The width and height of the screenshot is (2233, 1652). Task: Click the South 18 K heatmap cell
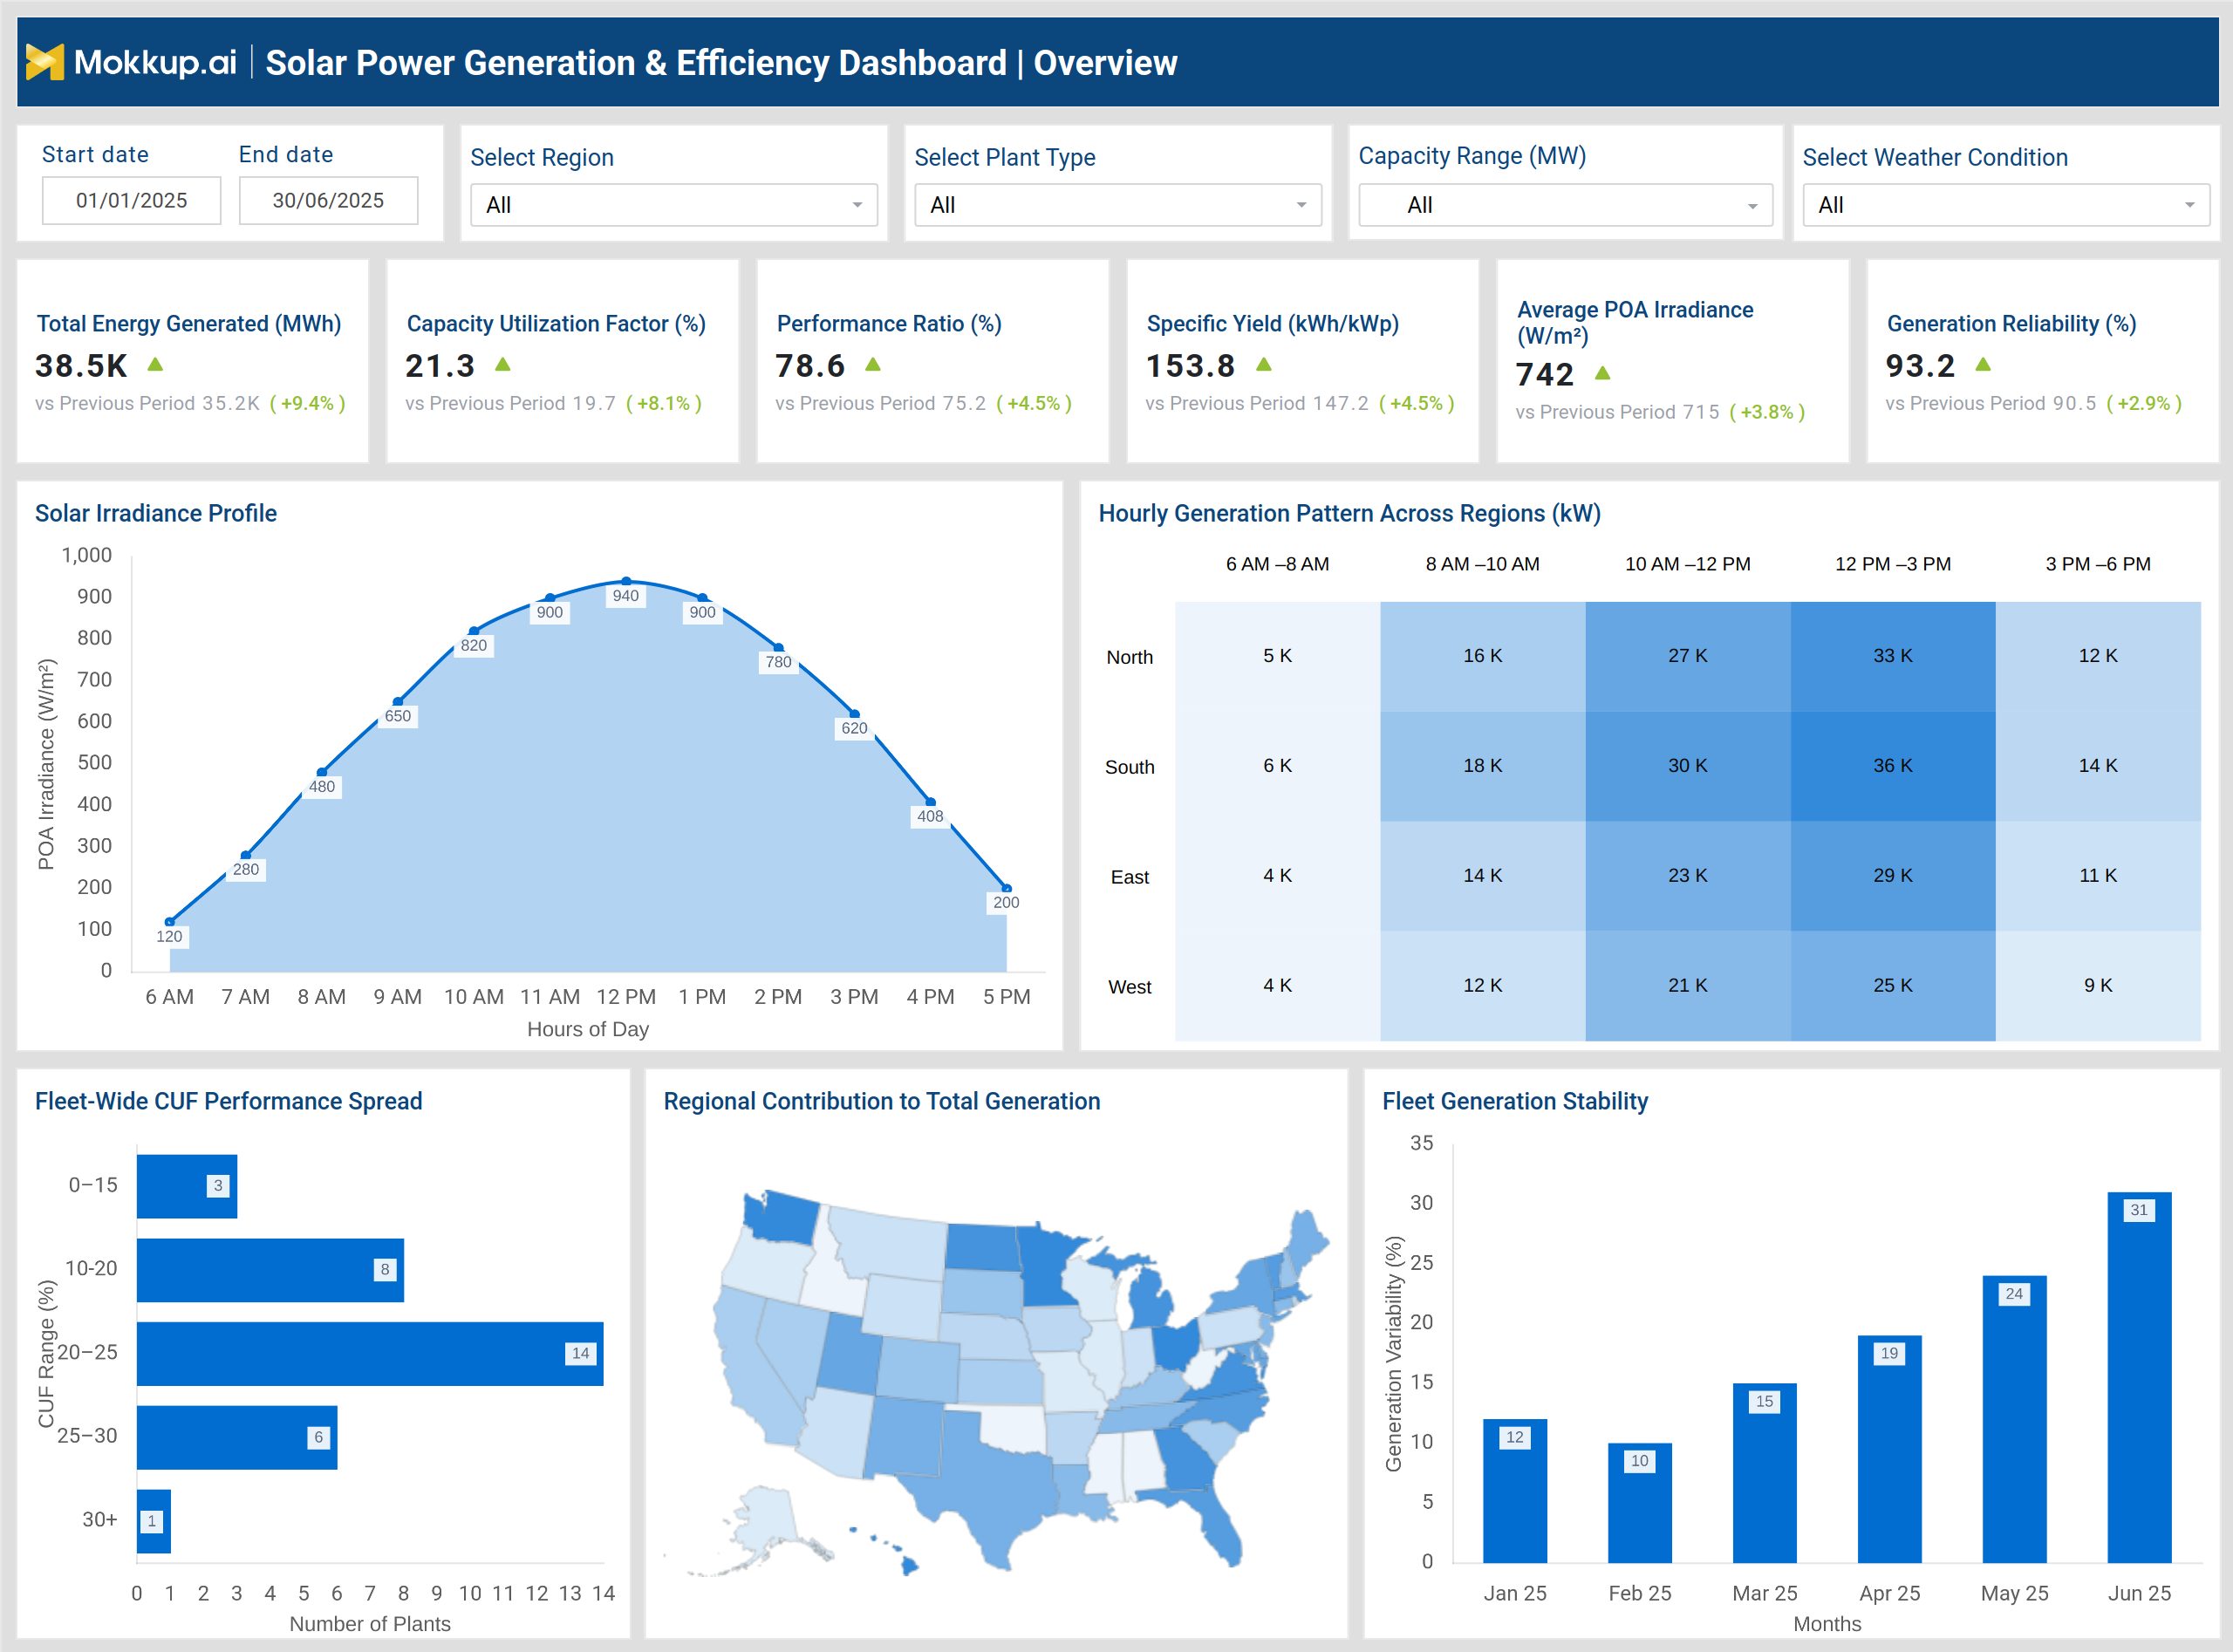[1482, 766]
